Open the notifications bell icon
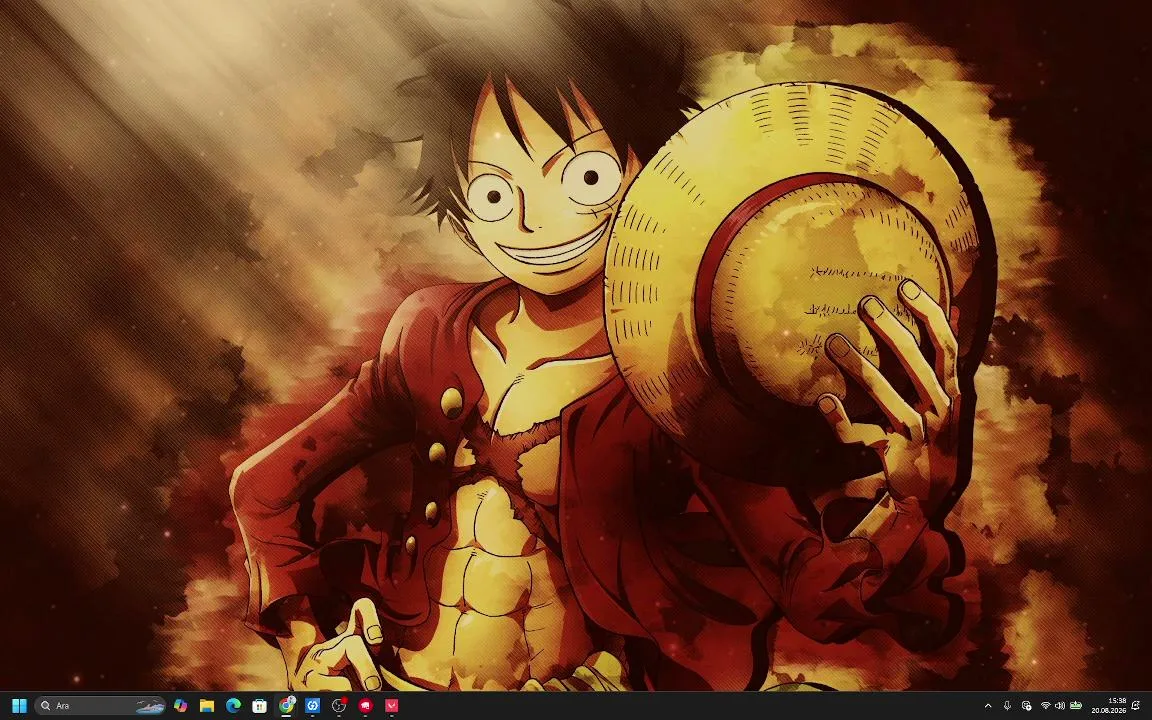Image resolution: width=1152 pixels, height=720 pixels. point(1135,706)
